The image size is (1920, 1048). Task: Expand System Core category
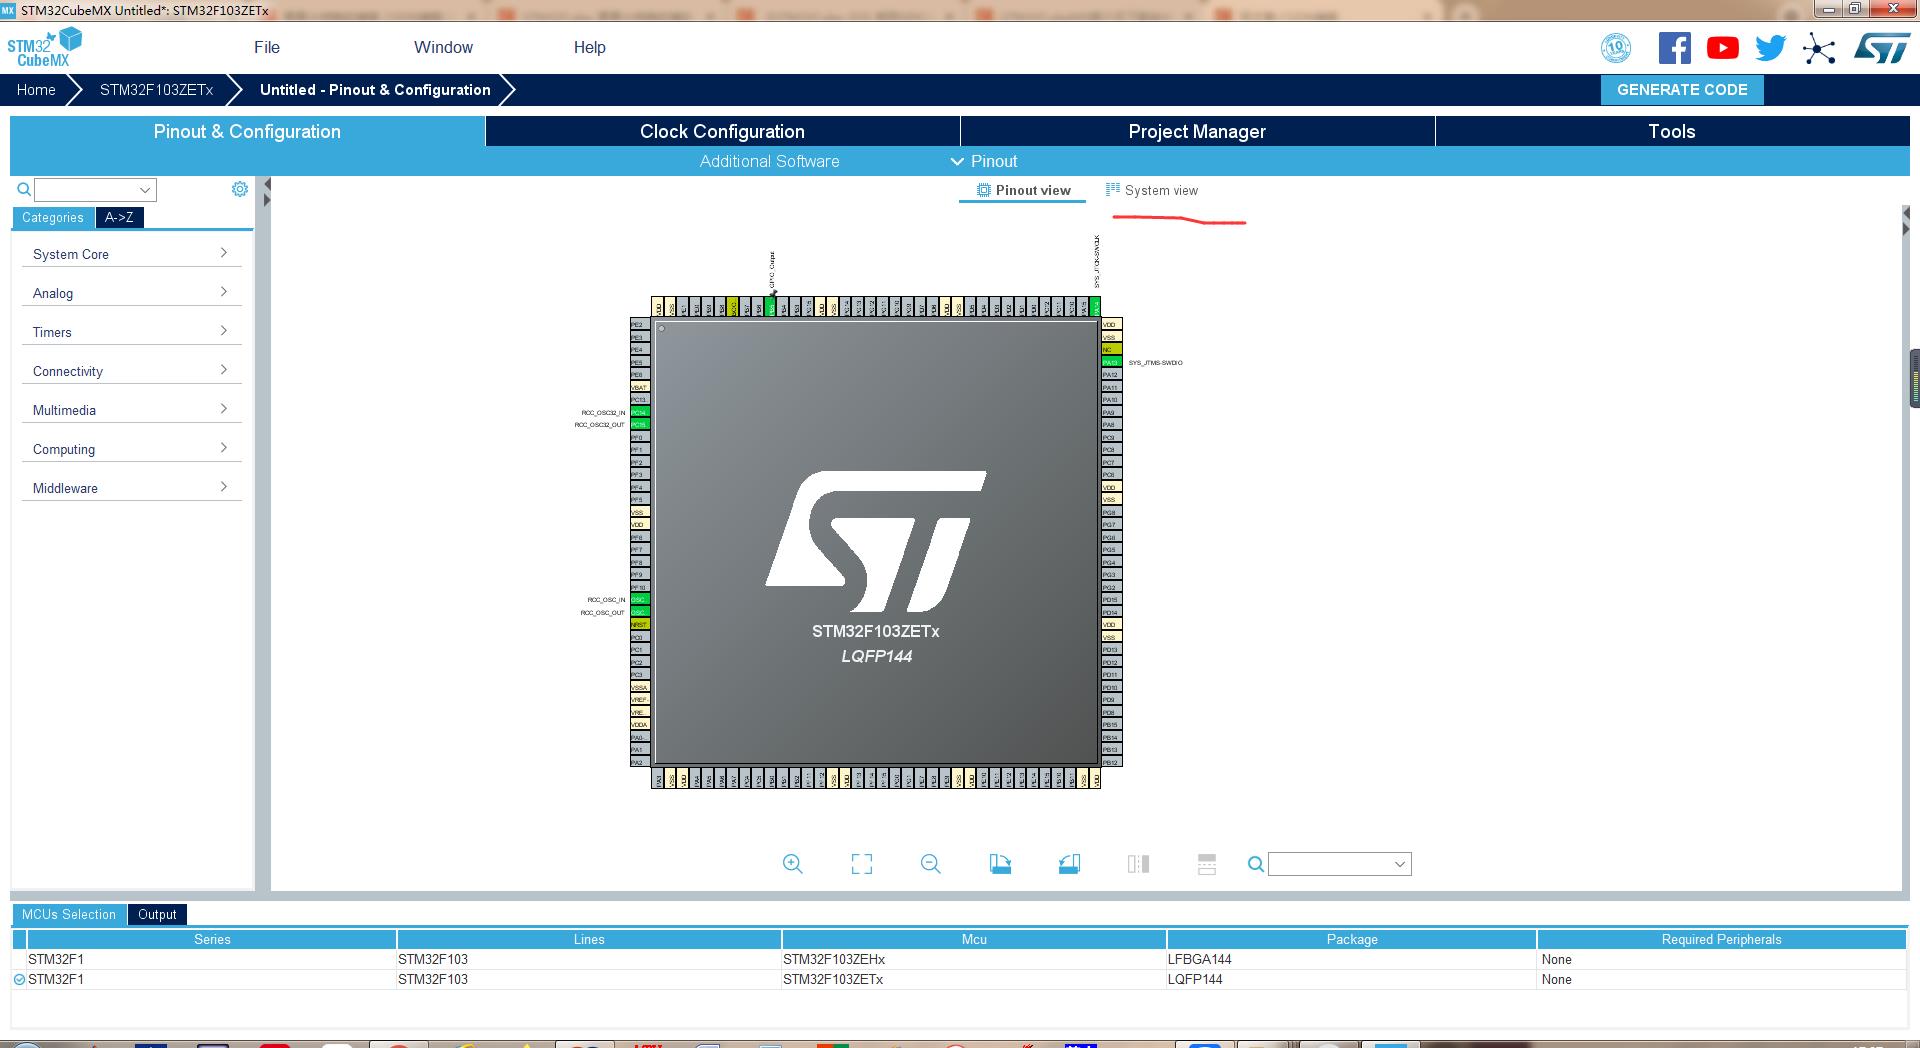tap(131, 254)
